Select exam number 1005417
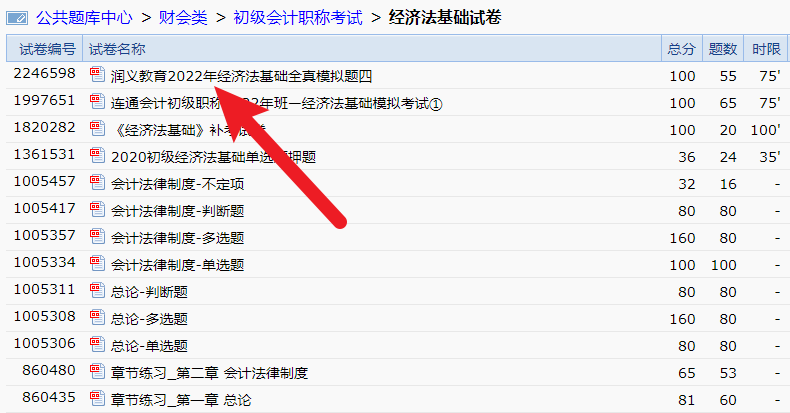The height and width of the screenshot is (413, 790). pos(44,209)
